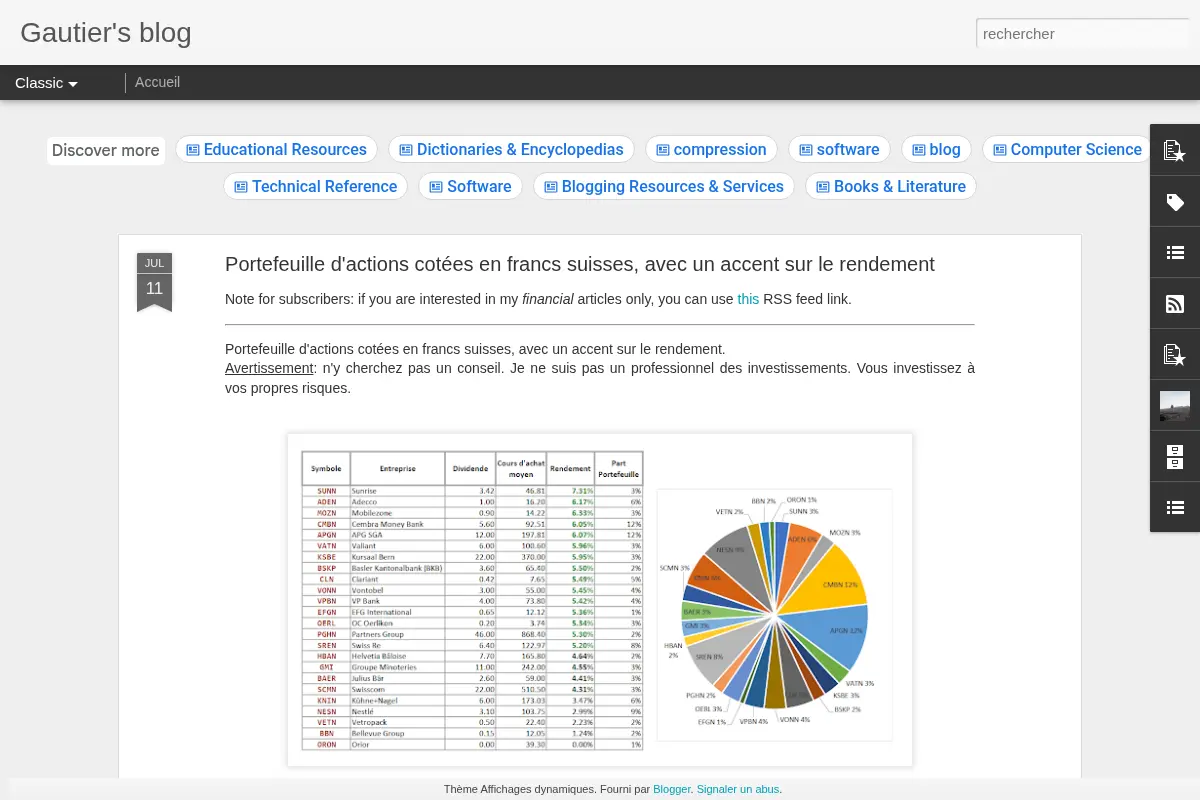Open document-star gadget below the RSS icon

1175,355
